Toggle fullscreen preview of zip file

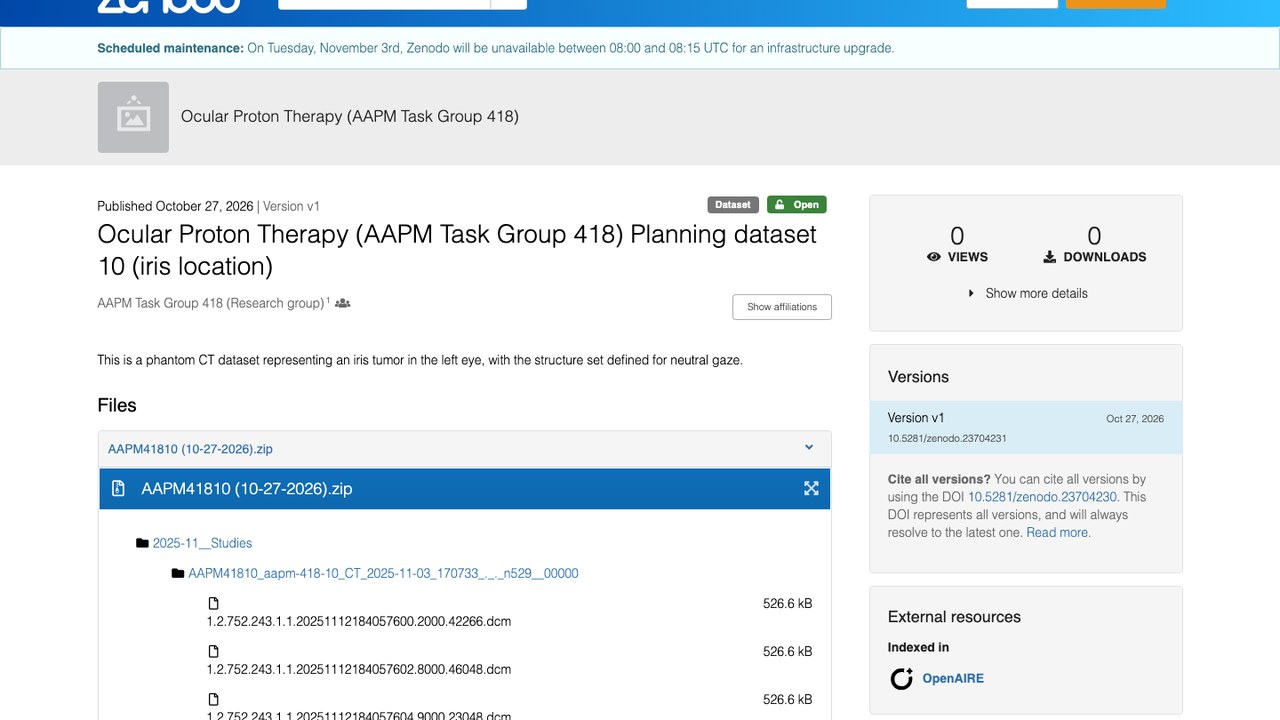pyautogui.click(x=811, y=489)
